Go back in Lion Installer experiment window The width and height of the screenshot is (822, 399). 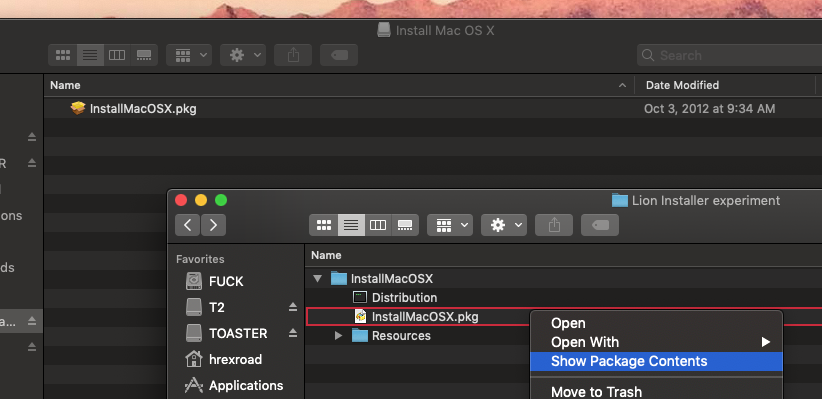(x=188, y=225)
